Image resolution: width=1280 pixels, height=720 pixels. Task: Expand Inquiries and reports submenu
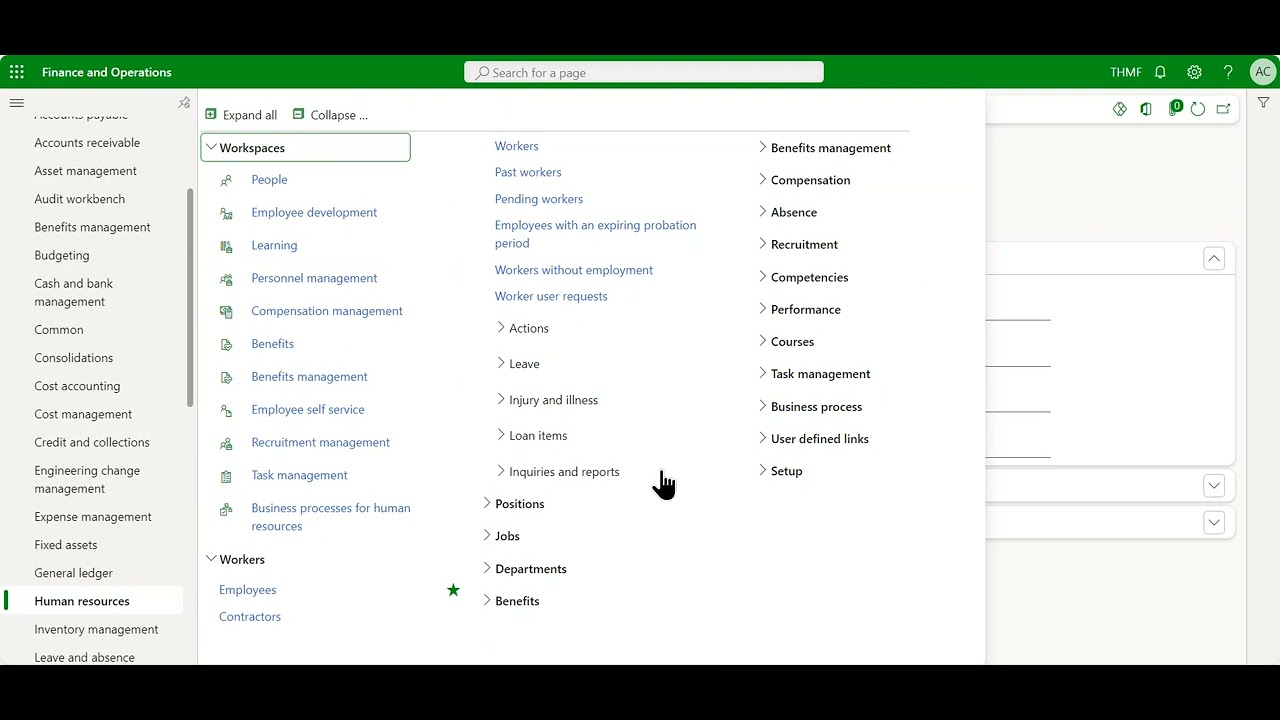click(501, 471)
